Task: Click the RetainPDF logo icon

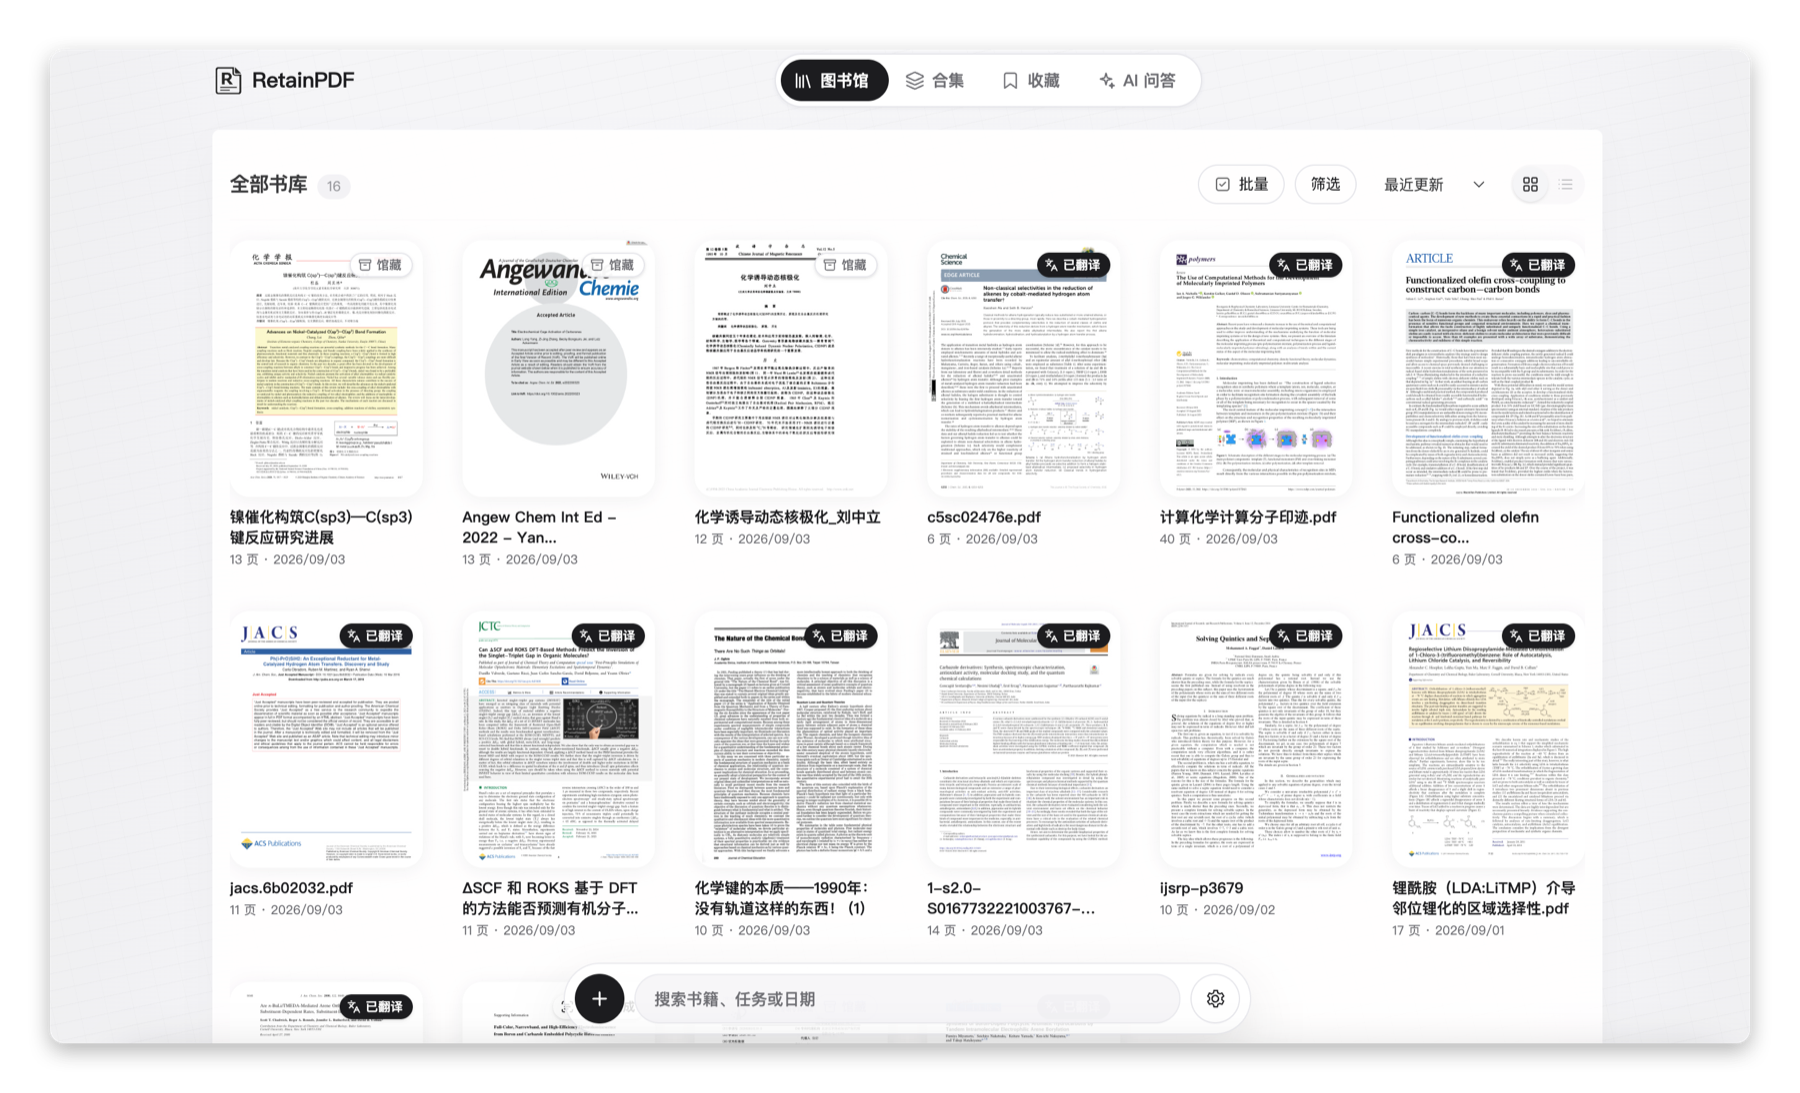Action: pyautogui.click(x=228, y=80)
